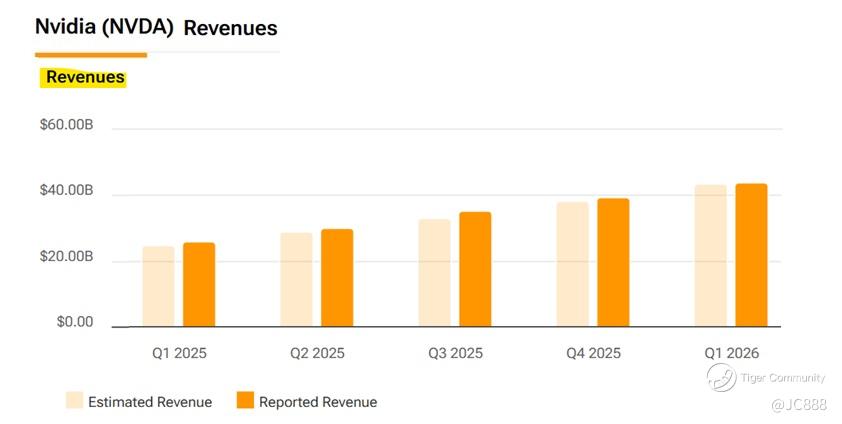This screenshot has height=424, width=842.
Task: Select Q1 2025 estimated revenue bar
Action: pos(158,287)
